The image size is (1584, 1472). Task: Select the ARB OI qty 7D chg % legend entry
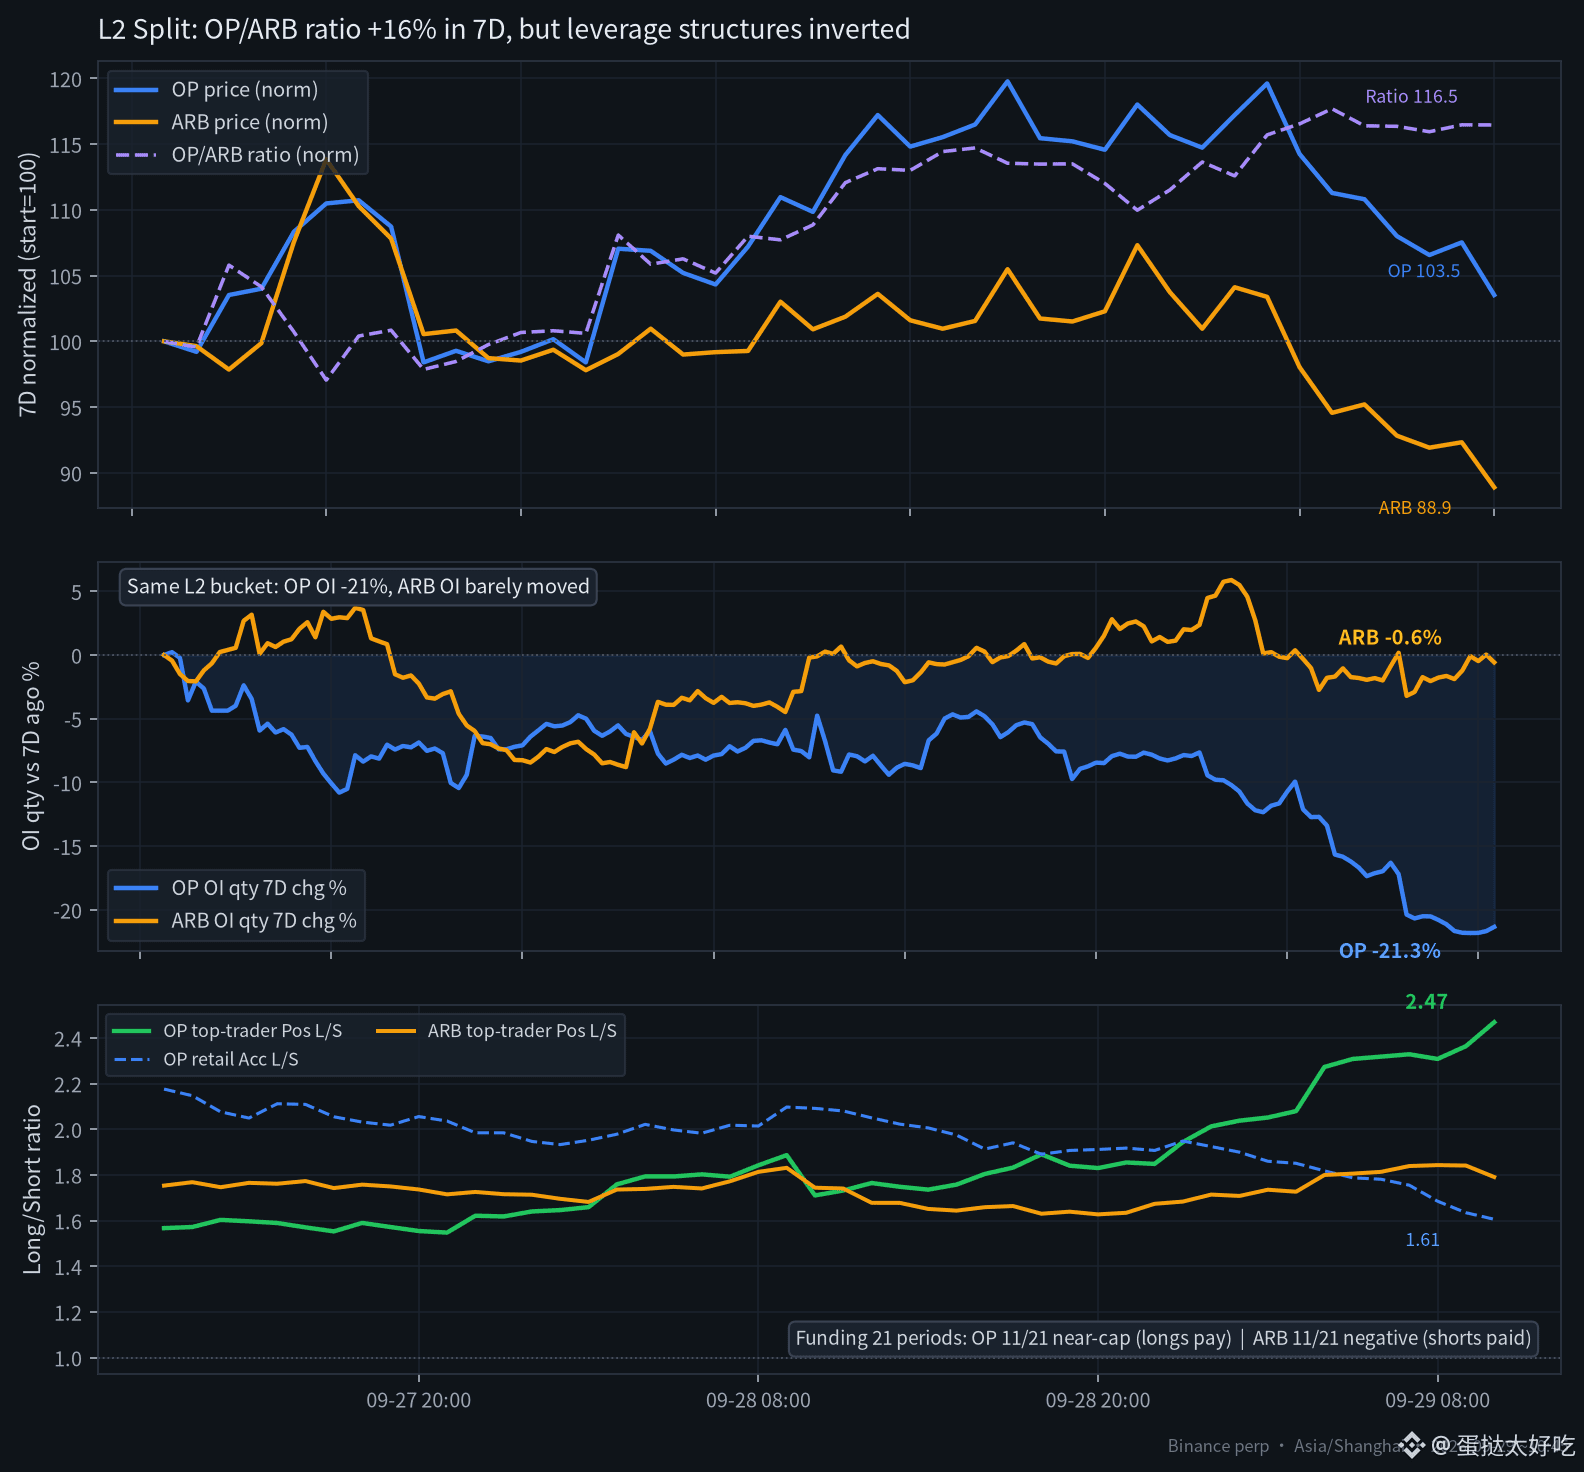(x=235, y=921)
